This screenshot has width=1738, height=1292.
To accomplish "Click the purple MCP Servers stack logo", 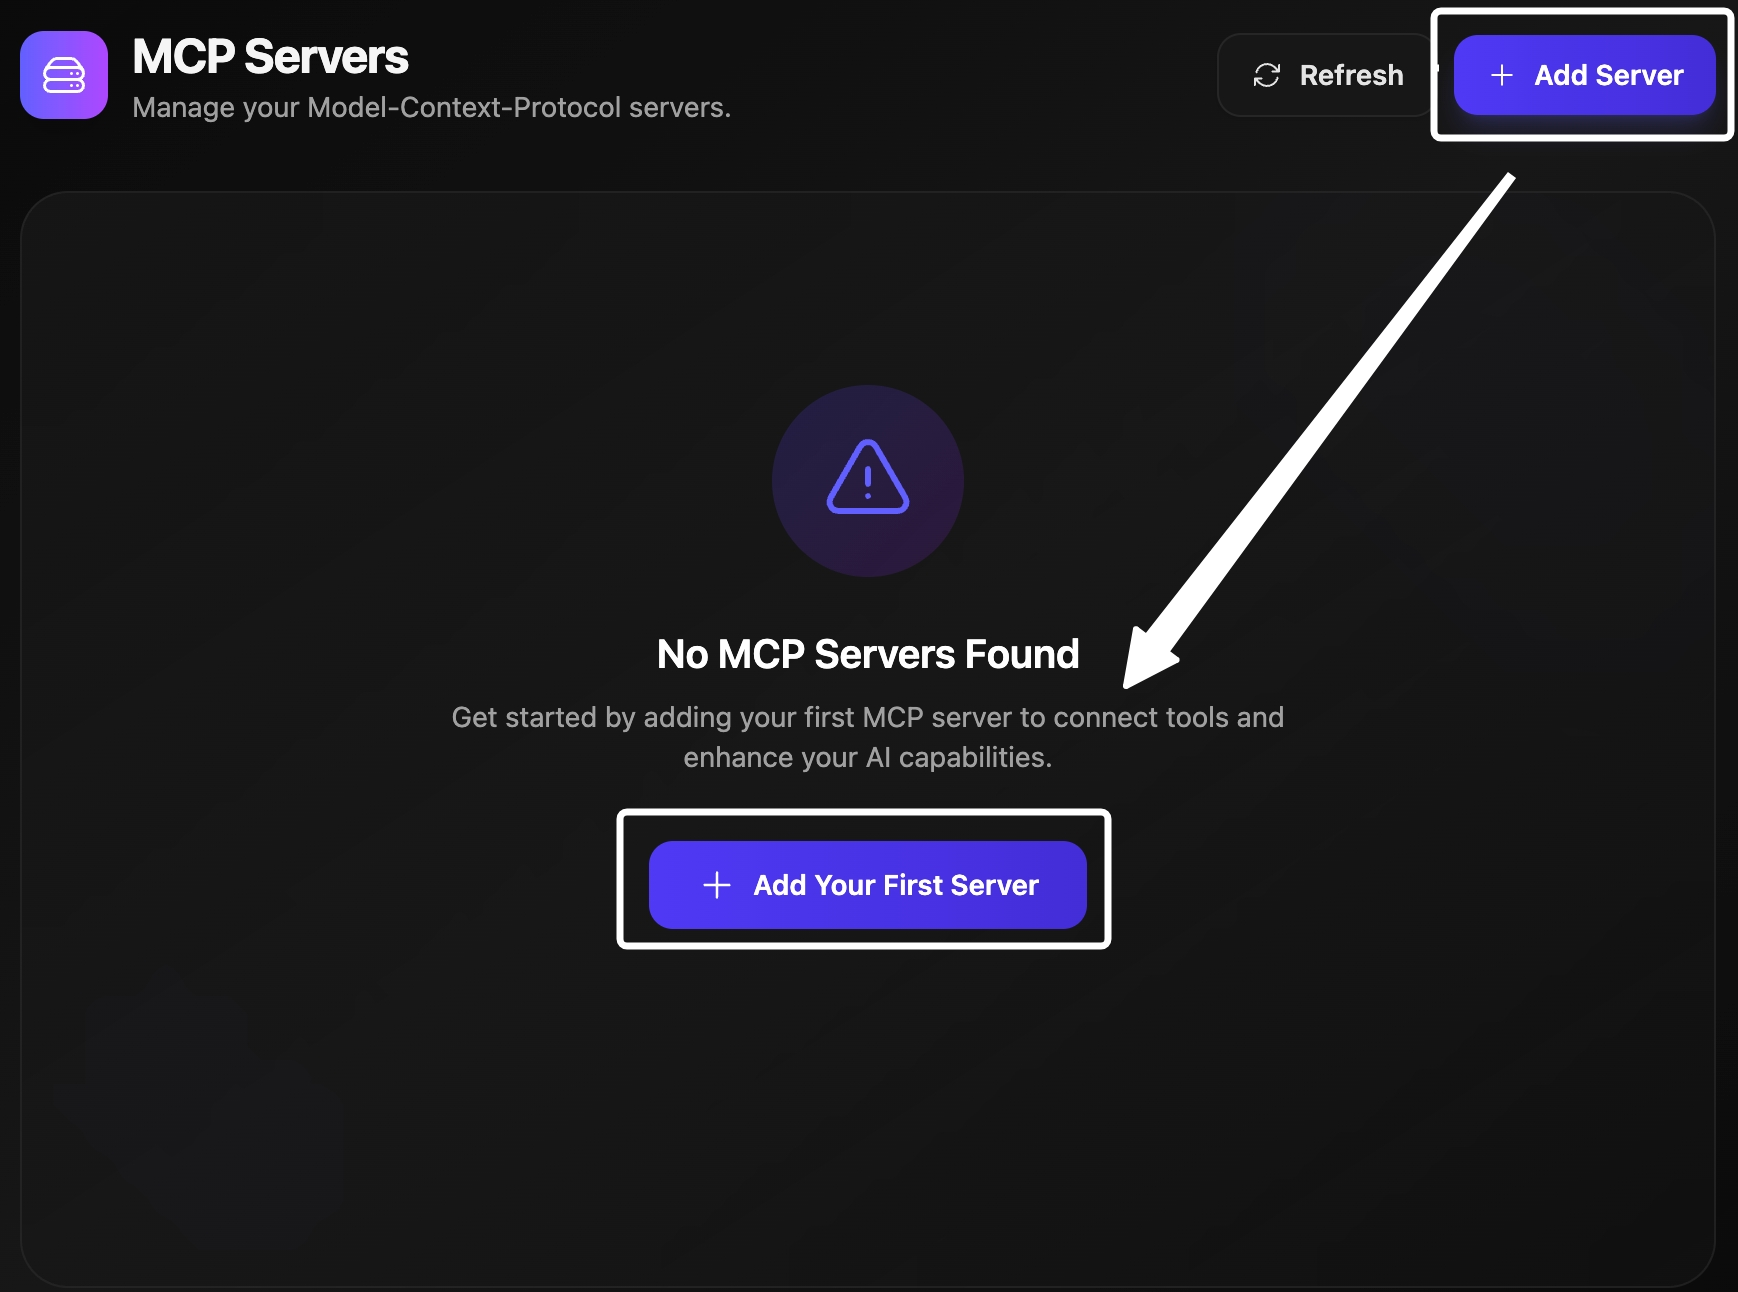I will [64, 75].
